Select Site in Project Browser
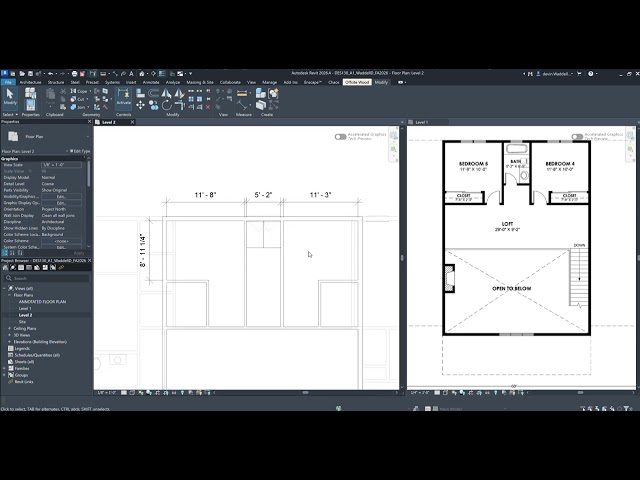The height and width of the screenshot is (480, 640). click(22, 322)
